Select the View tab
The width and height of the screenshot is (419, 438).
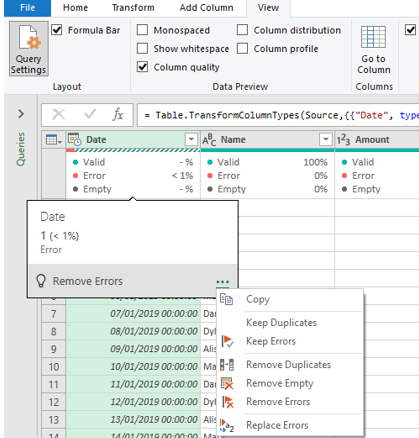coord(268,8)
